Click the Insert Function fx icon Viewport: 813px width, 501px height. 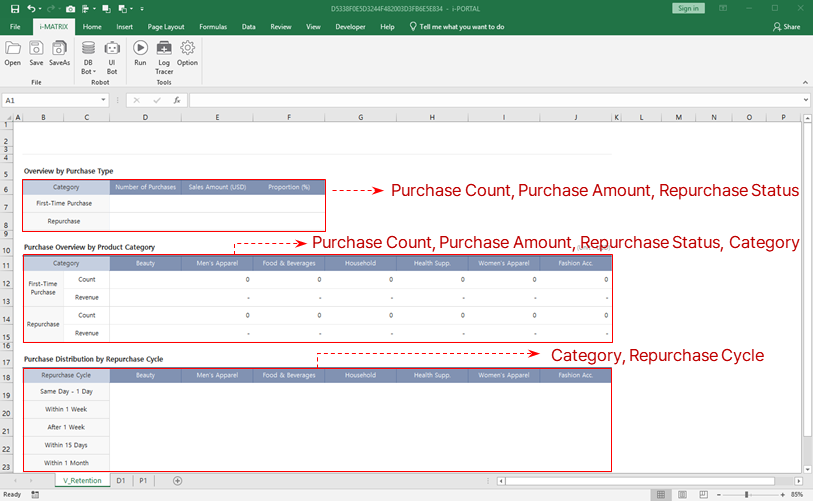(x=176, y=100)
